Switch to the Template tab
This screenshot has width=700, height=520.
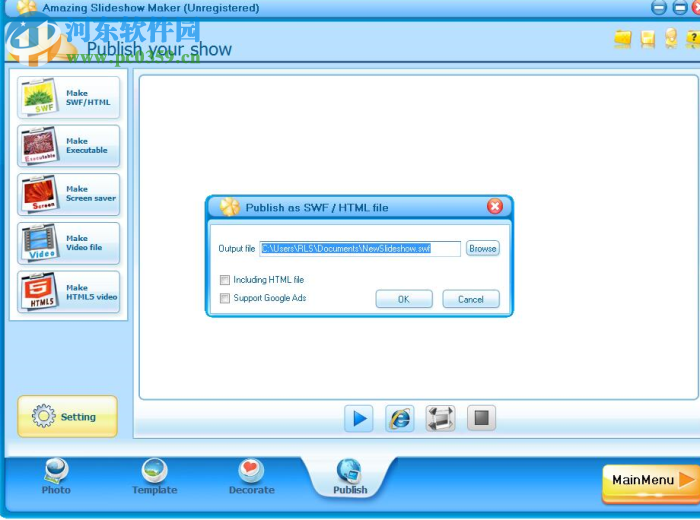(154, 477)
